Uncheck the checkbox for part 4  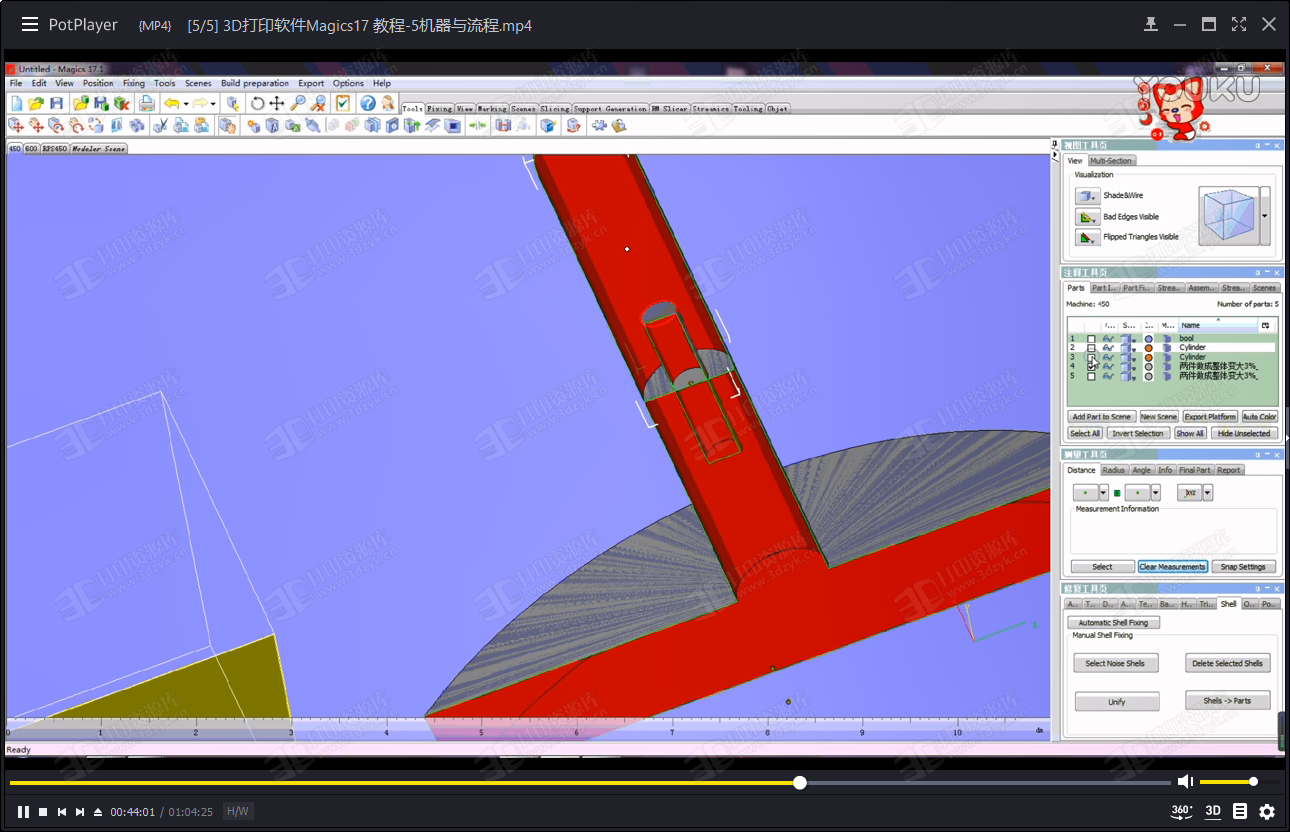(1091, 367)
